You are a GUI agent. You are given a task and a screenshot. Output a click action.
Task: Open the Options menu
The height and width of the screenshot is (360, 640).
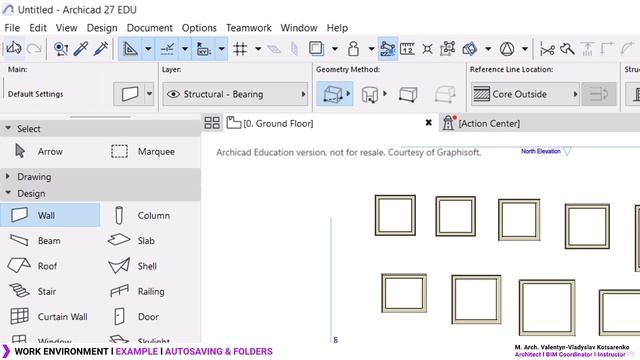[x=199, y=28]
